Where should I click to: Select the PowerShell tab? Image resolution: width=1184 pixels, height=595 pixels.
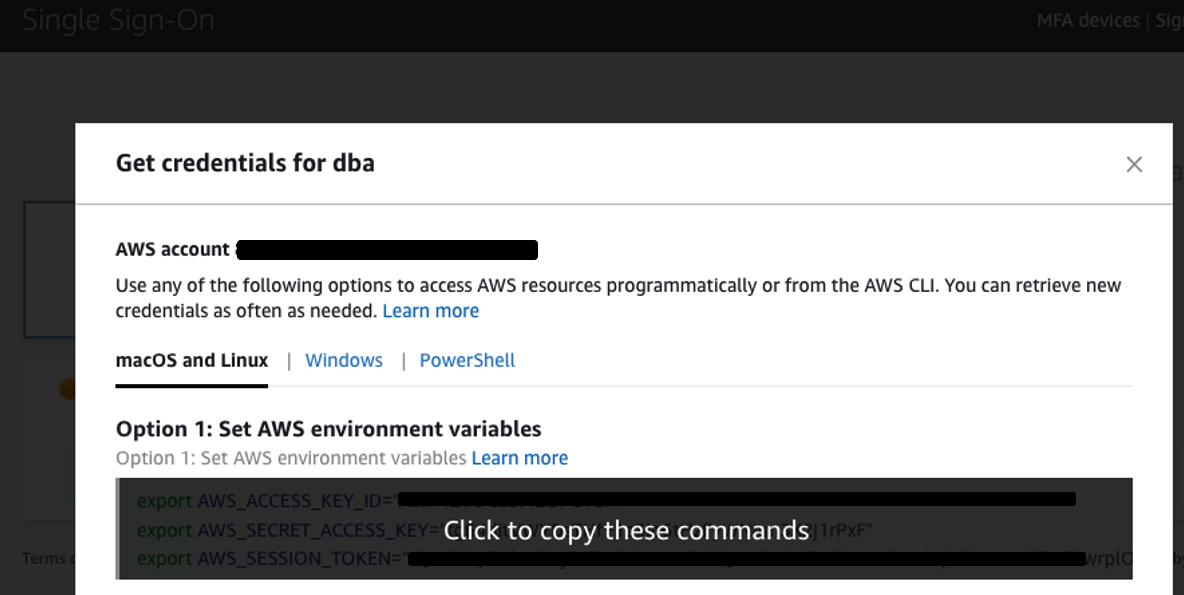pos(467,361)
